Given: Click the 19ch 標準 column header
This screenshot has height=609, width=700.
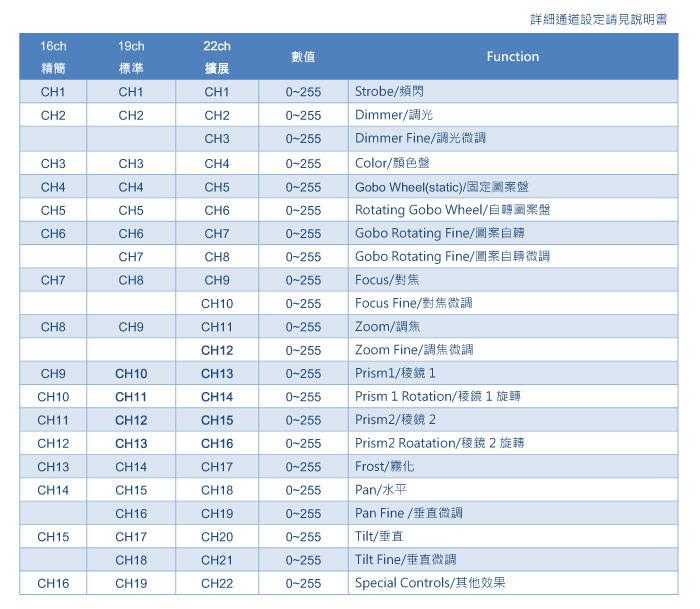Looking at the screenshot, I should click(131, 58).
